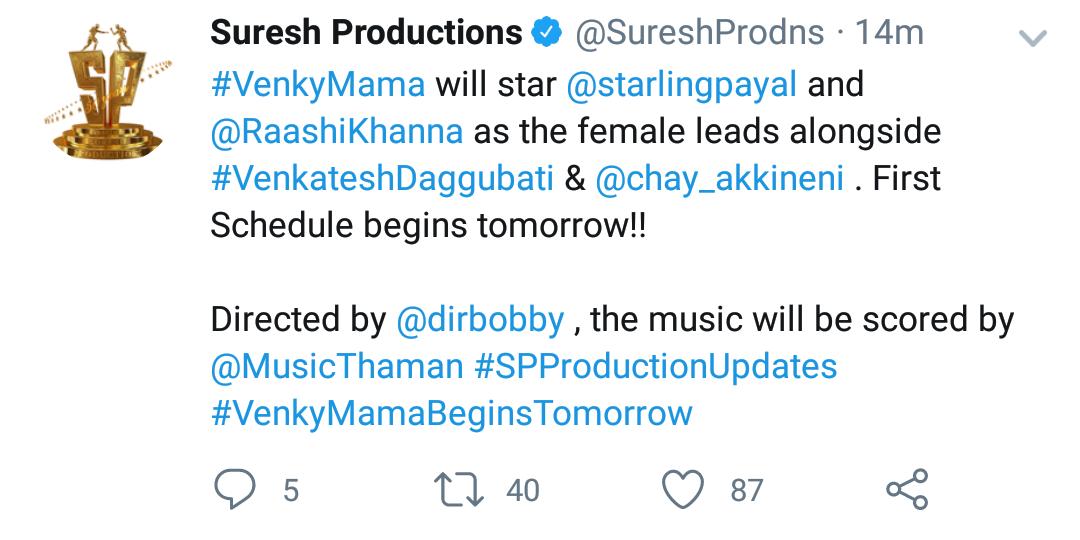Open the #VenkateshDaggubati hashtag
The height and width of the screenshot is (540, 1080).
tap(382, 178)
